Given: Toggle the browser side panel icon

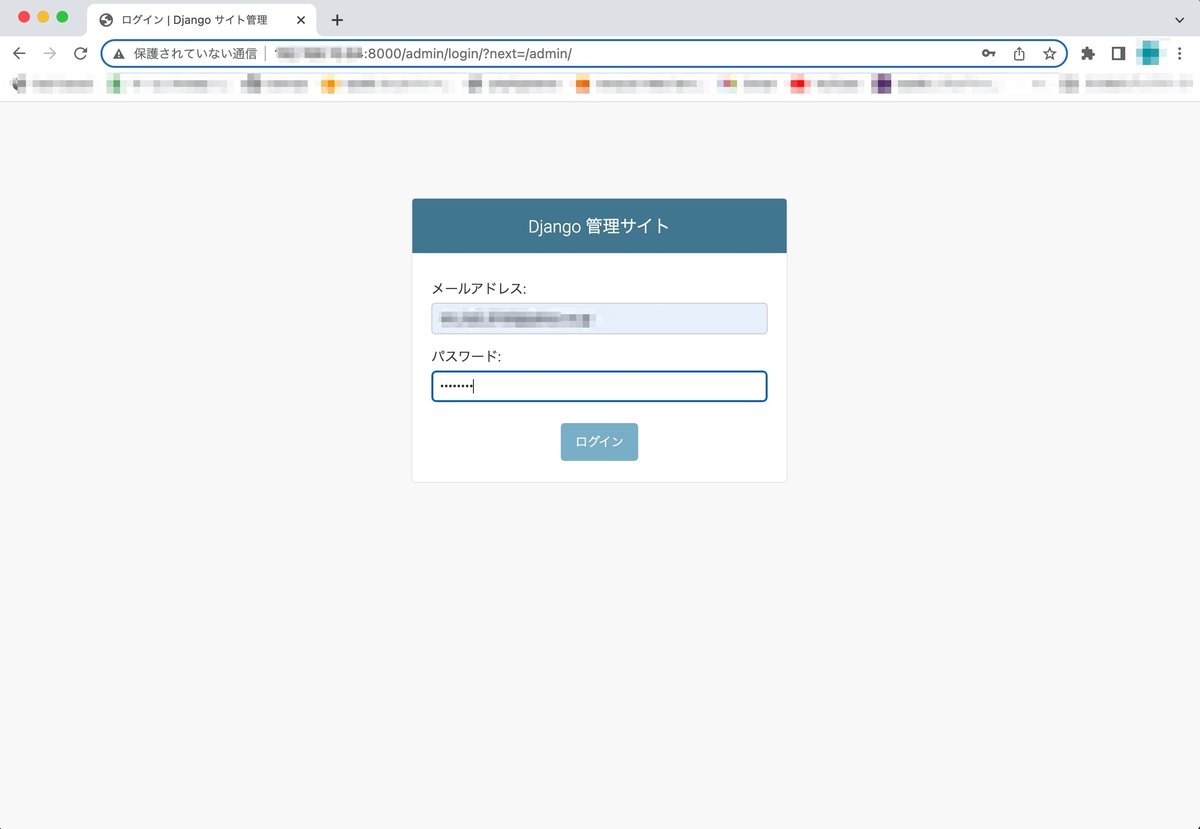Looking at the screenshot, I should [x=1118, y=54].
